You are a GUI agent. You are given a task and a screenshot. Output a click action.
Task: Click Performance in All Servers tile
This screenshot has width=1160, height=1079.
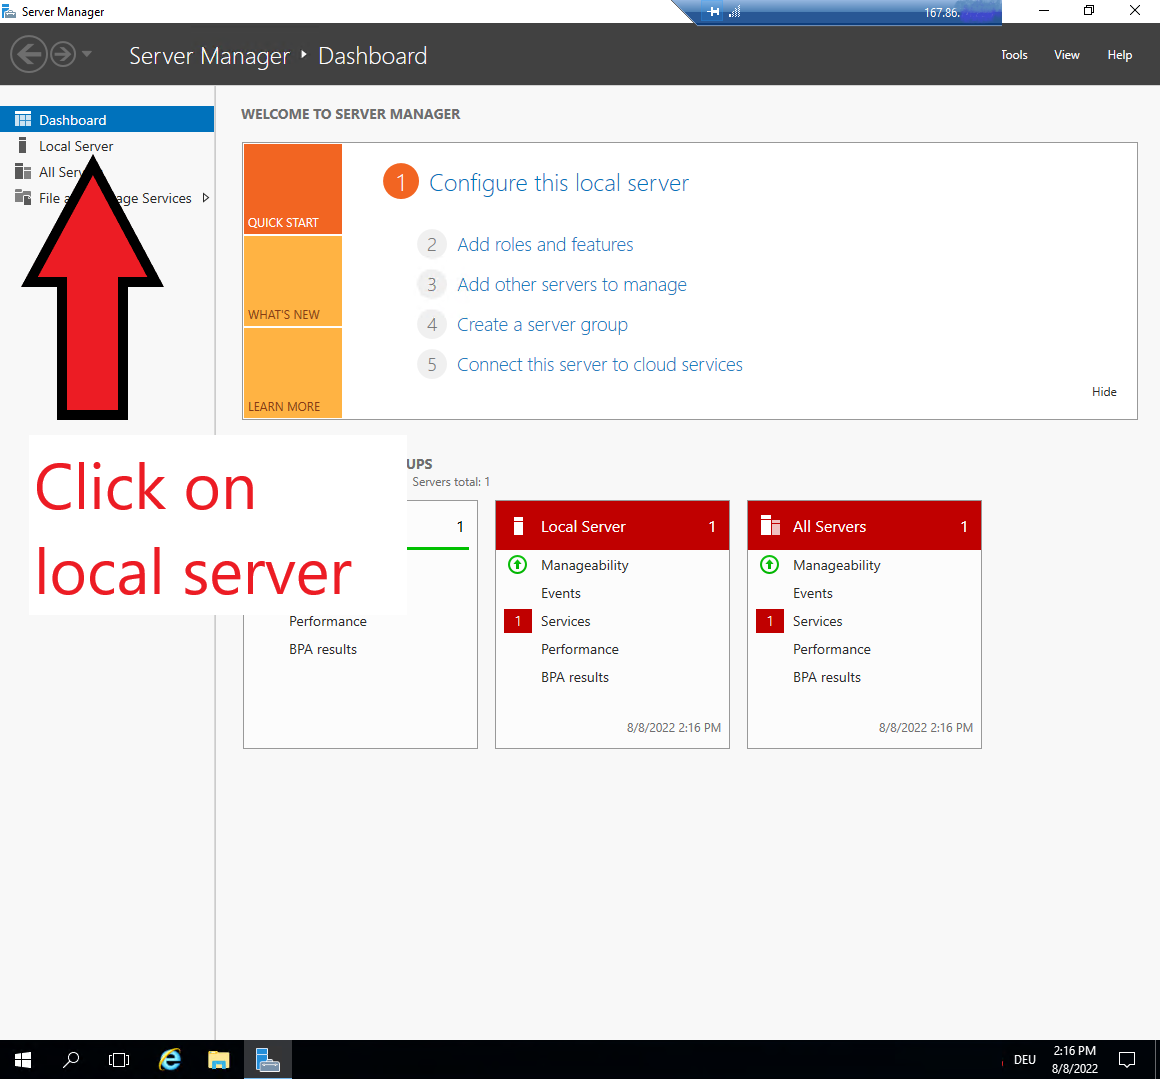(x=832, y=649)
